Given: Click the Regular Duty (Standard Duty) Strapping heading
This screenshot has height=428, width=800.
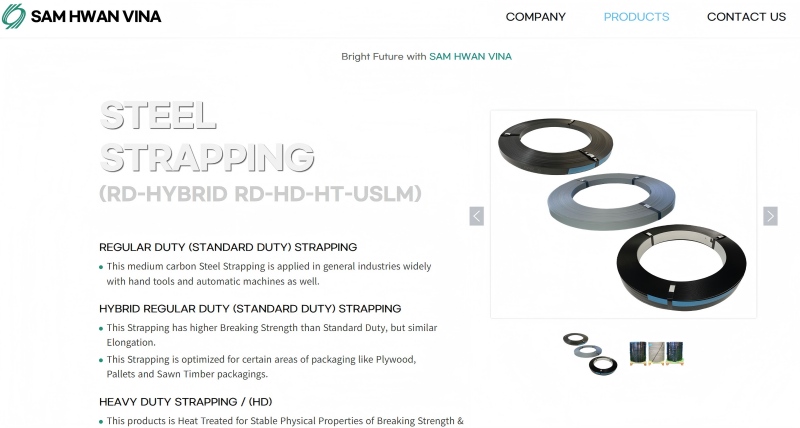Looking at the screenshot, I should pos(228,247).
